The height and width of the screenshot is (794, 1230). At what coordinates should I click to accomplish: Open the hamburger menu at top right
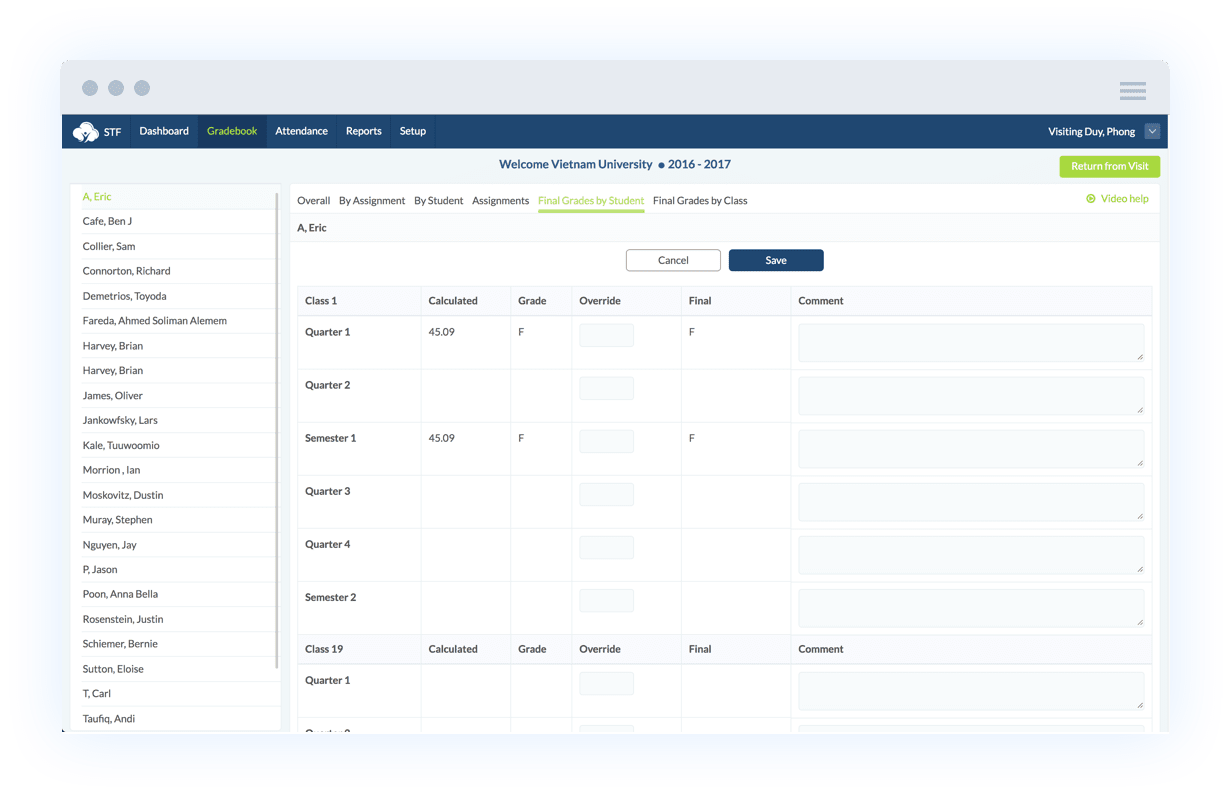tap(1133, 90)
